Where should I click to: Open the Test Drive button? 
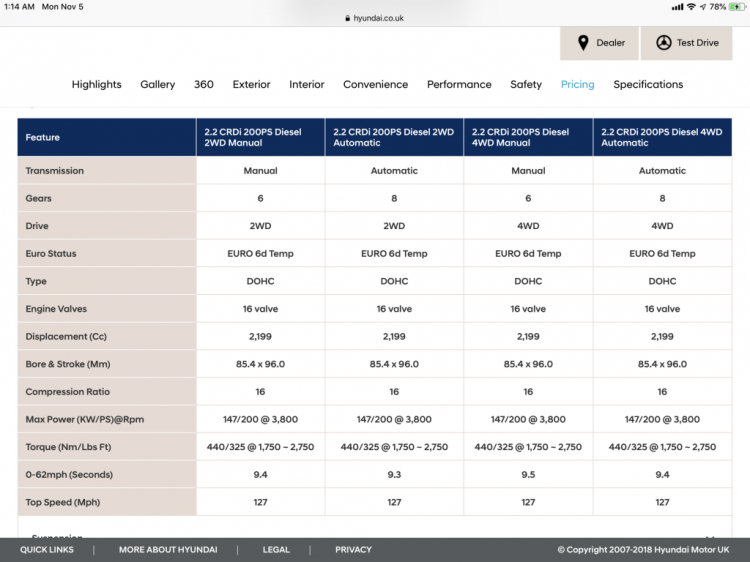(x=686, y=43)
